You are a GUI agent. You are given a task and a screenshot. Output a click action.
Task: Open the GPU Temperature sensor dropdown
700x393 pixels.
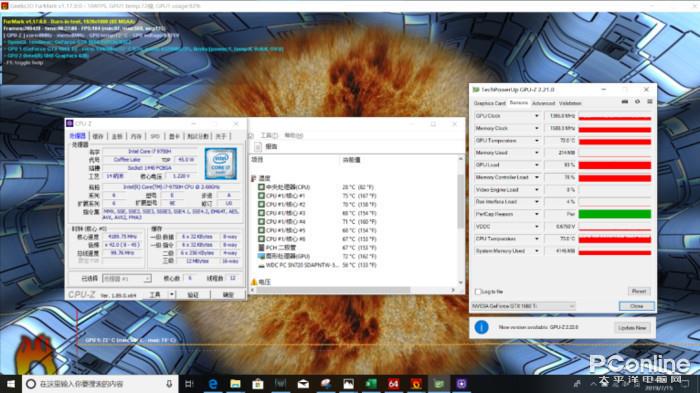click(x=537, y=140)
